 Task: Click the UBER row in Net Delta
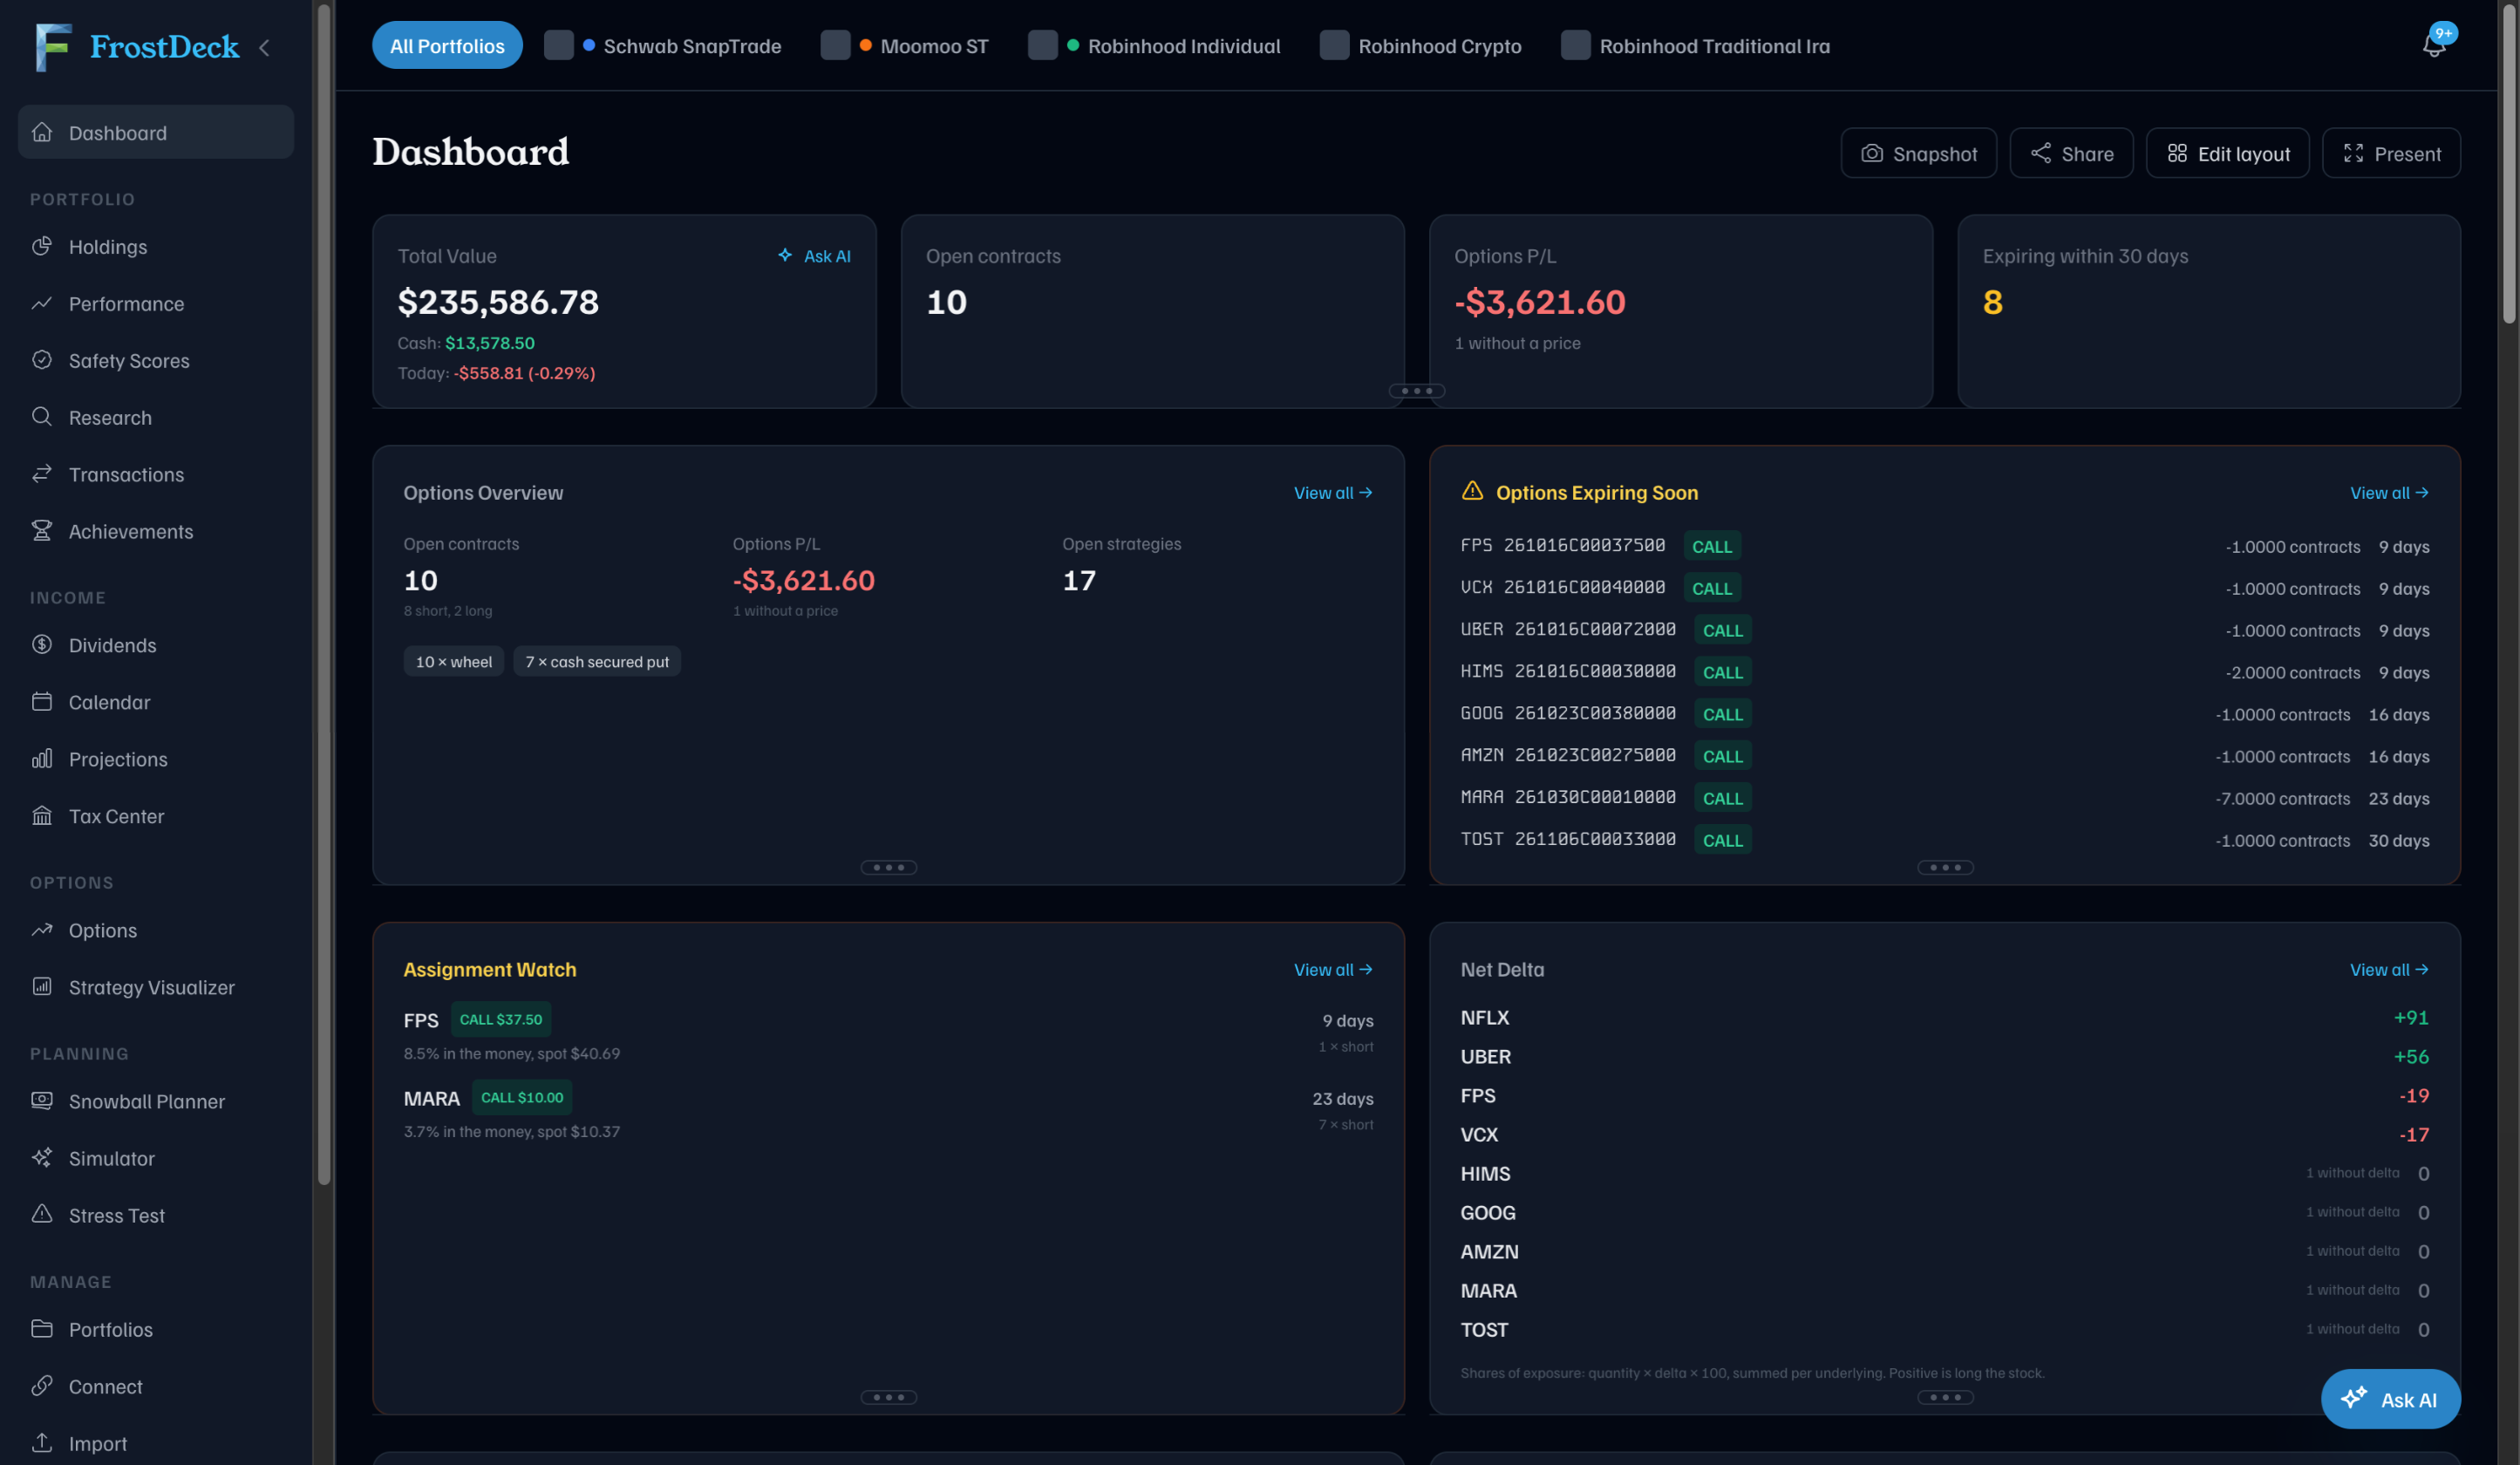coord(1945,1057)
